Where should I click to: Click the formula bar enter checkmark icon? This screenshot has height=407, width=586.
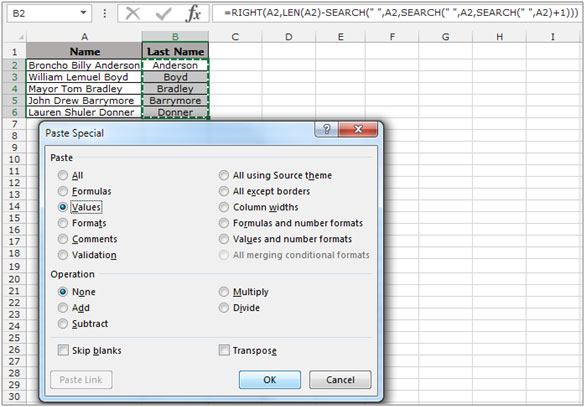click(x=163, y=14)
